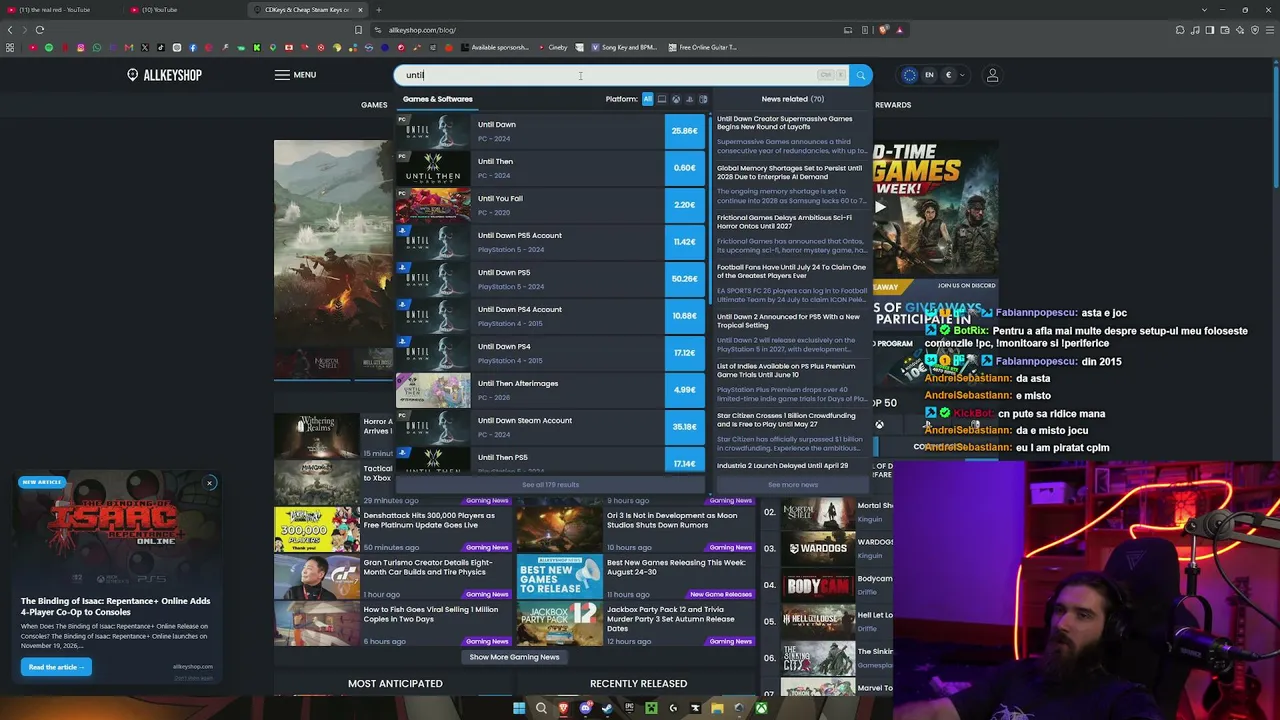Select the All platforms filter
The image size is (1280, 720).
[x=647, y=99]
